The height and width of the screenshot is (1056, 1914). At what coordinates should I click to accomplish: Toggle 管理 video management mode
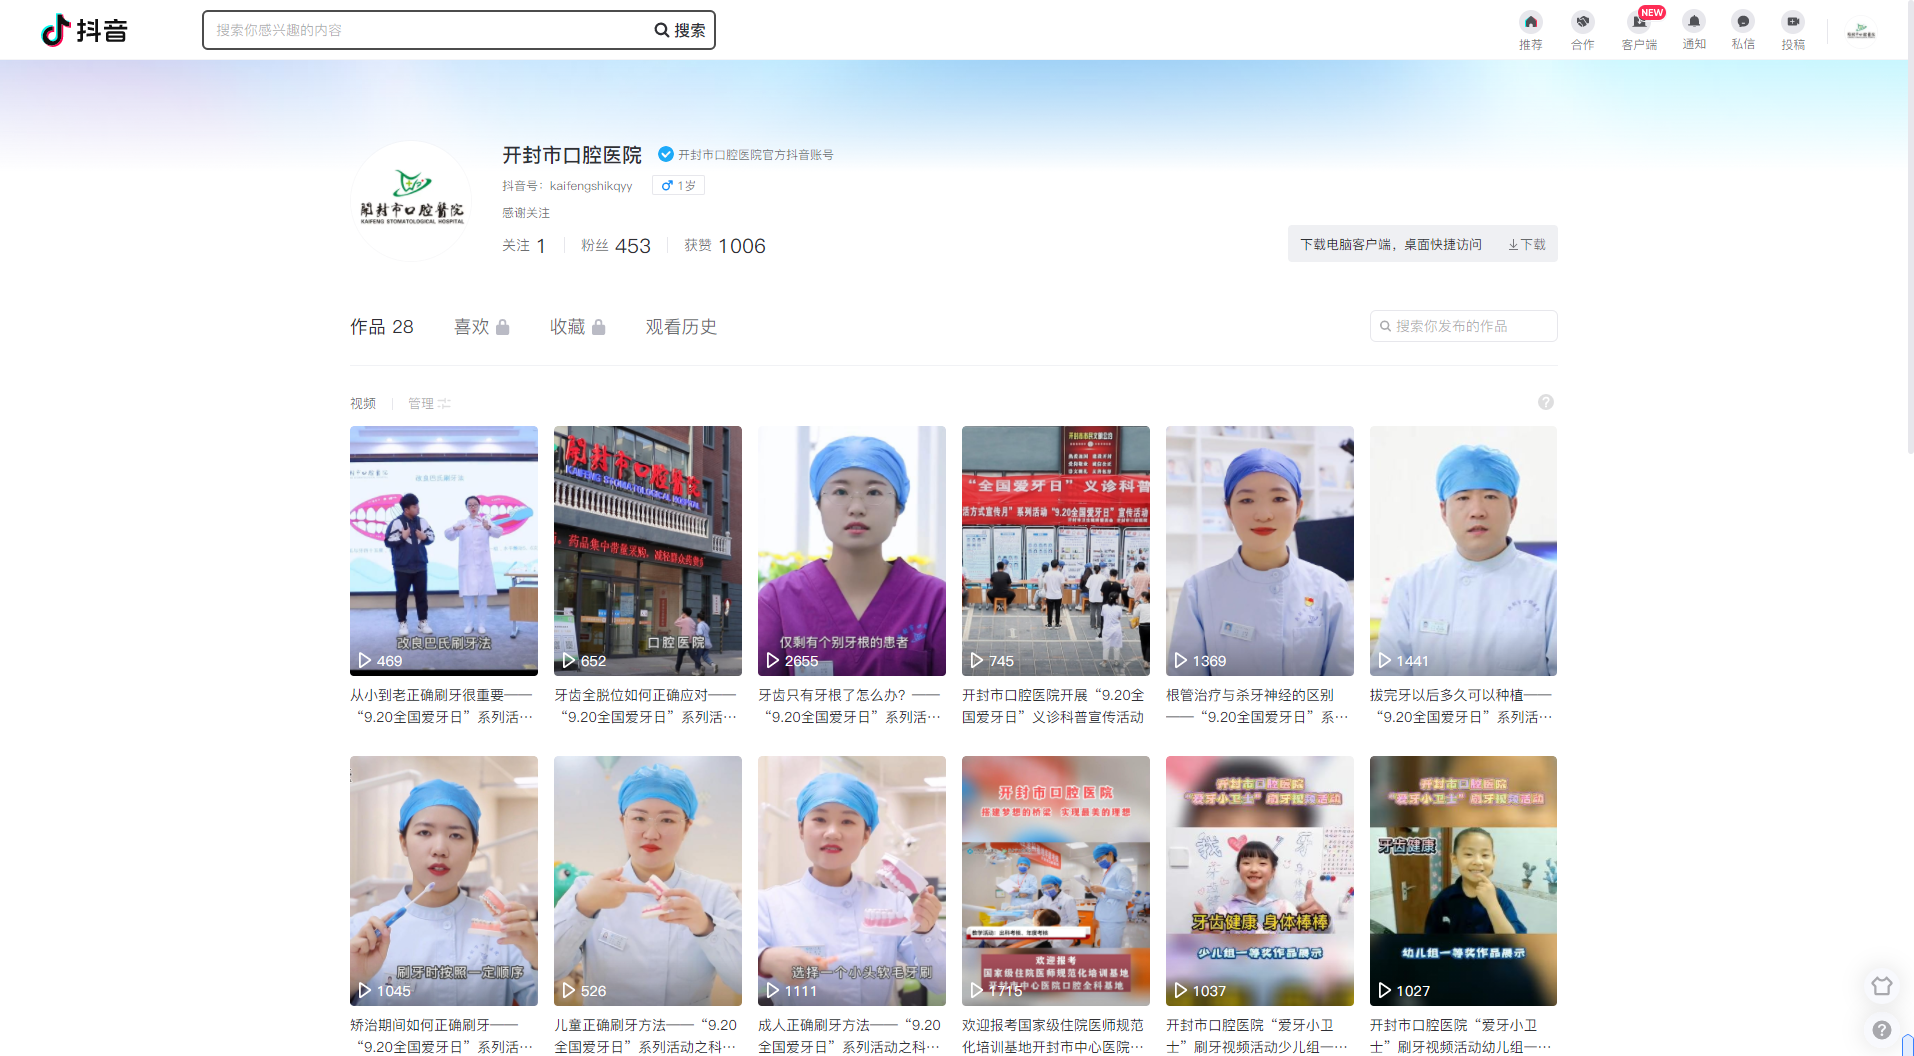click(x=429, y=404)
